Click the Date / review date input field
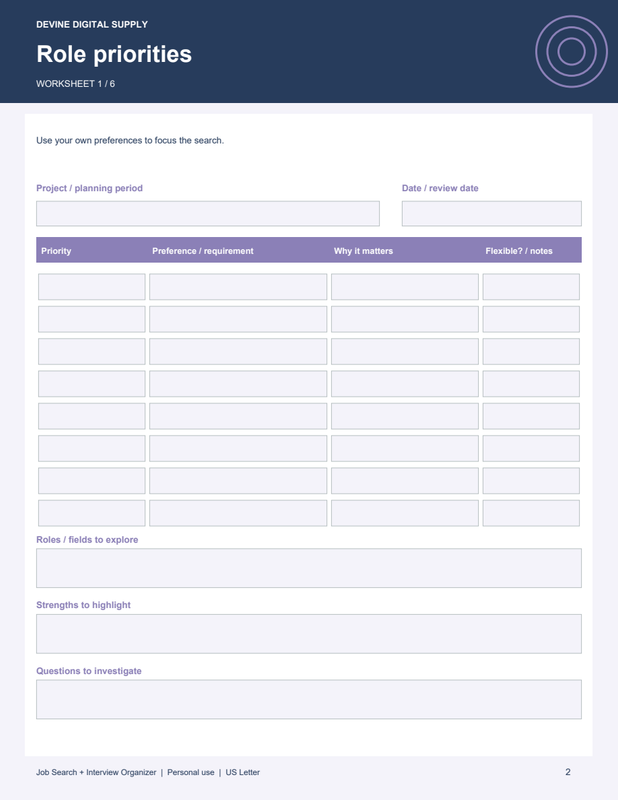The image size is (618, 800). point(491,213)
